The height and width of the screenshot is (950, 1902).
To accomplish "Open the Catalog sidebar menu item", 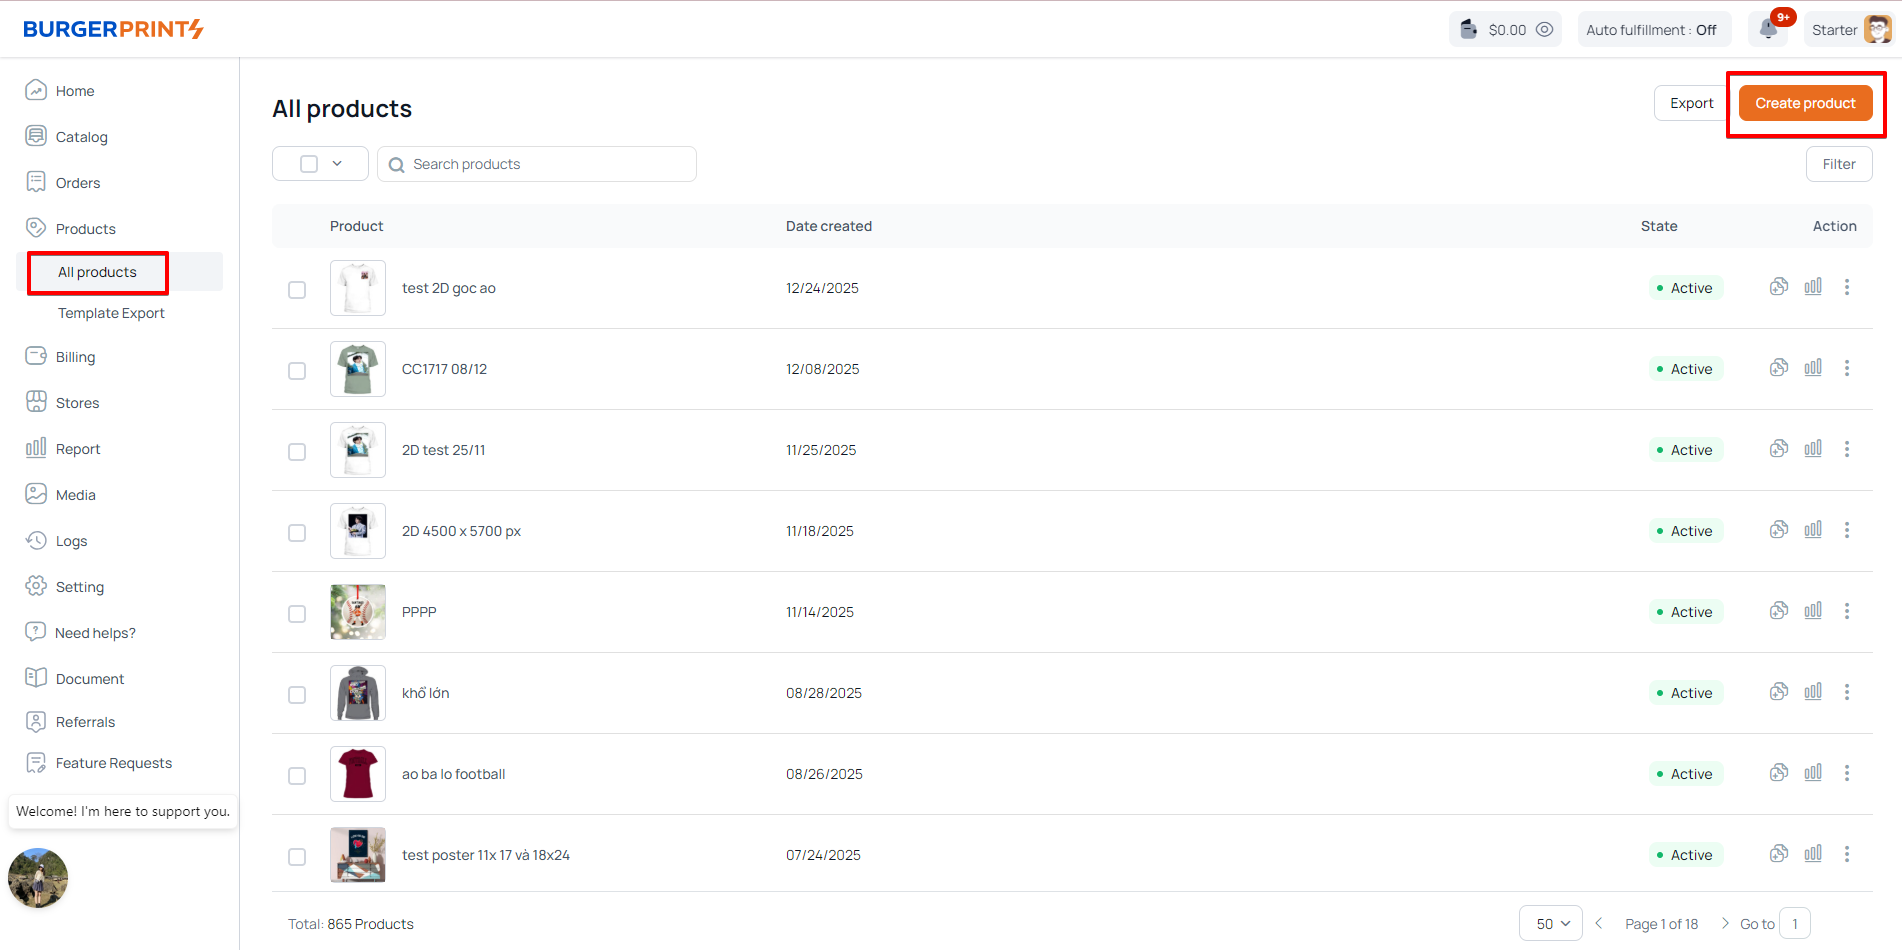I will point(81,137).
